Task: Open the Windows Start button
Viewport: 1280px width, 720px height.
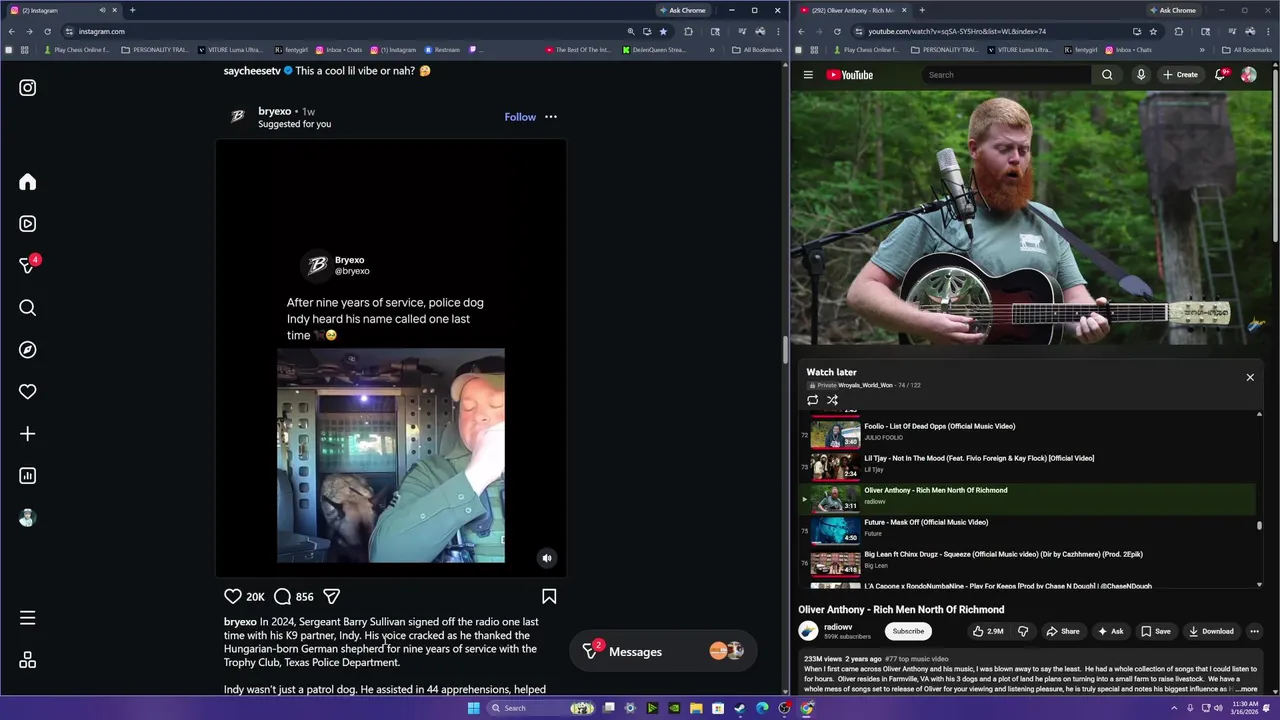Action: (x=473, y=708)
